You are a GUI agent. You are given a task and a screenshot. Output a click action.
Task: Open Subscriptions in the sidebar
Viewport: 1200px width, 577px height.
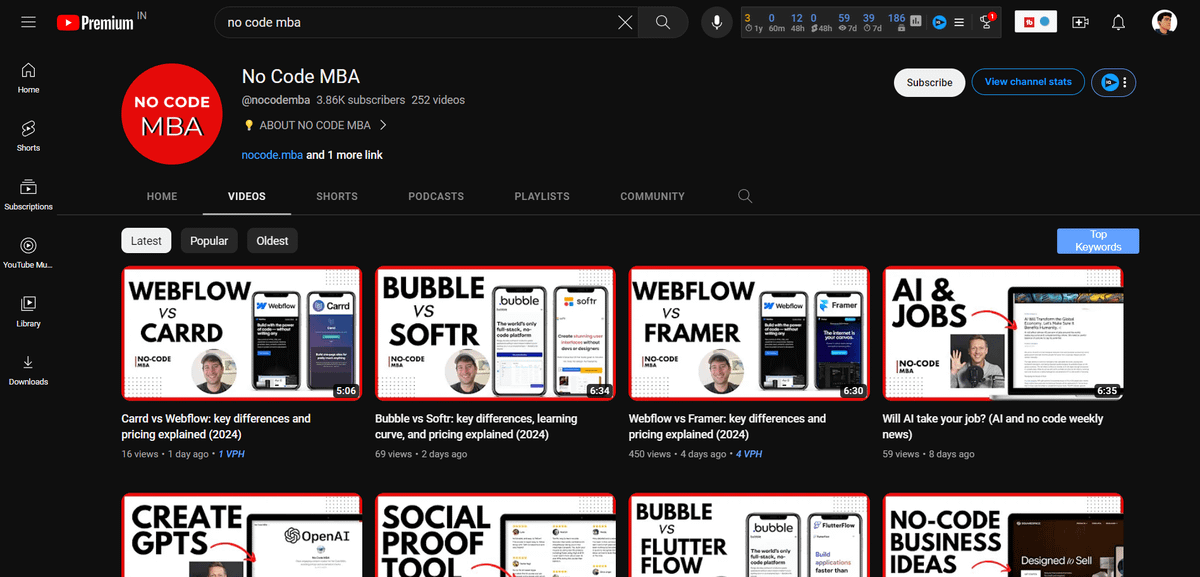pyautogui.click(x=28, y=195)
